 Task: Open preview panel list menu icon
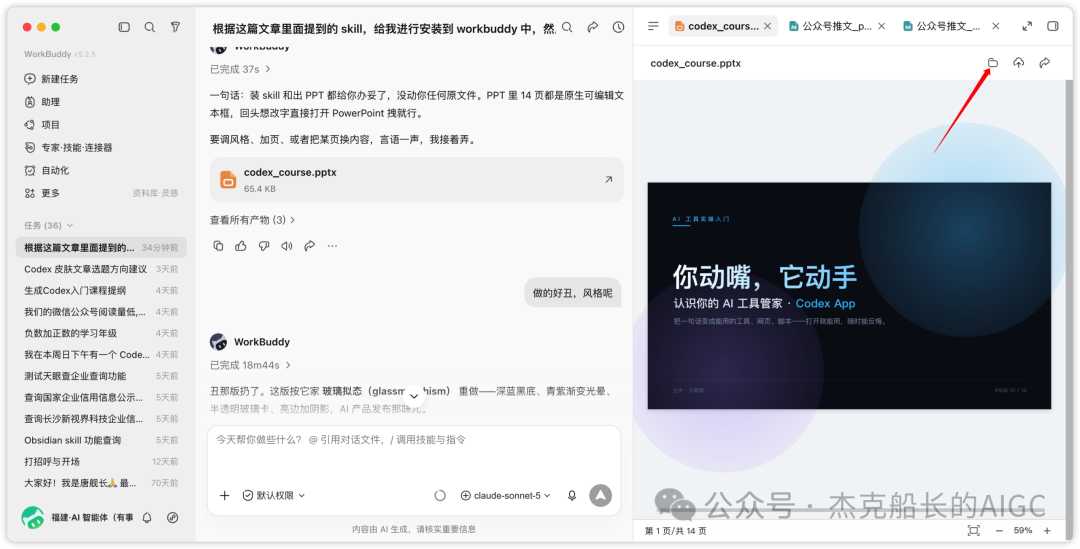pyautogui.click(x=654, y=26)
